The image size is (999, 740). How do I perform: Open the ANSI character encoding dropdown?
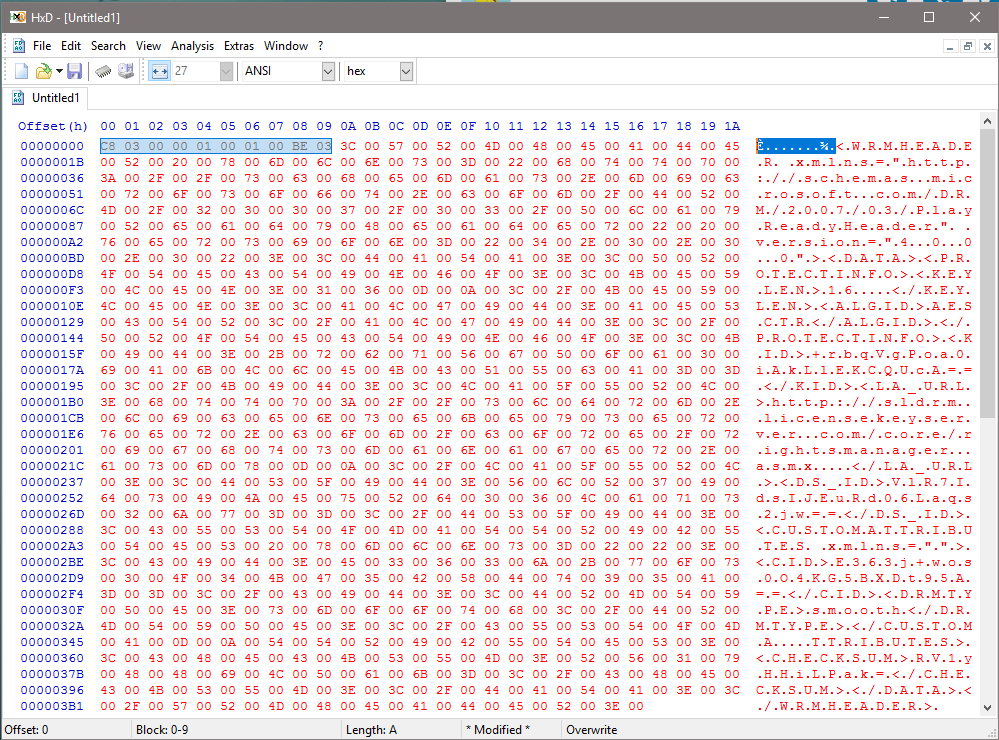coord(328,71)
